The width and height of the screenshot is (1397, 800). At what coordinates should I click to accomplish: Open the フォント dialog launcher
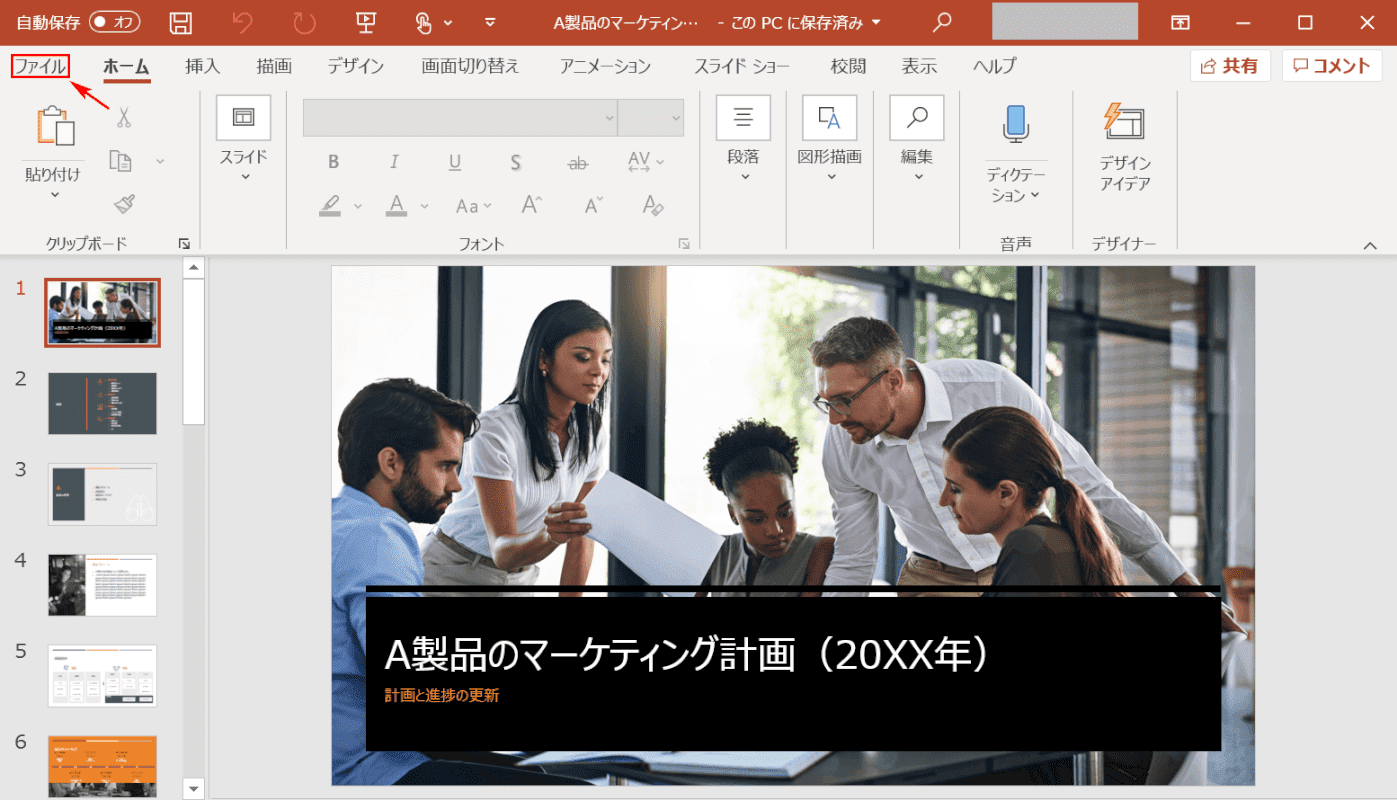click(x=684, y=243)
